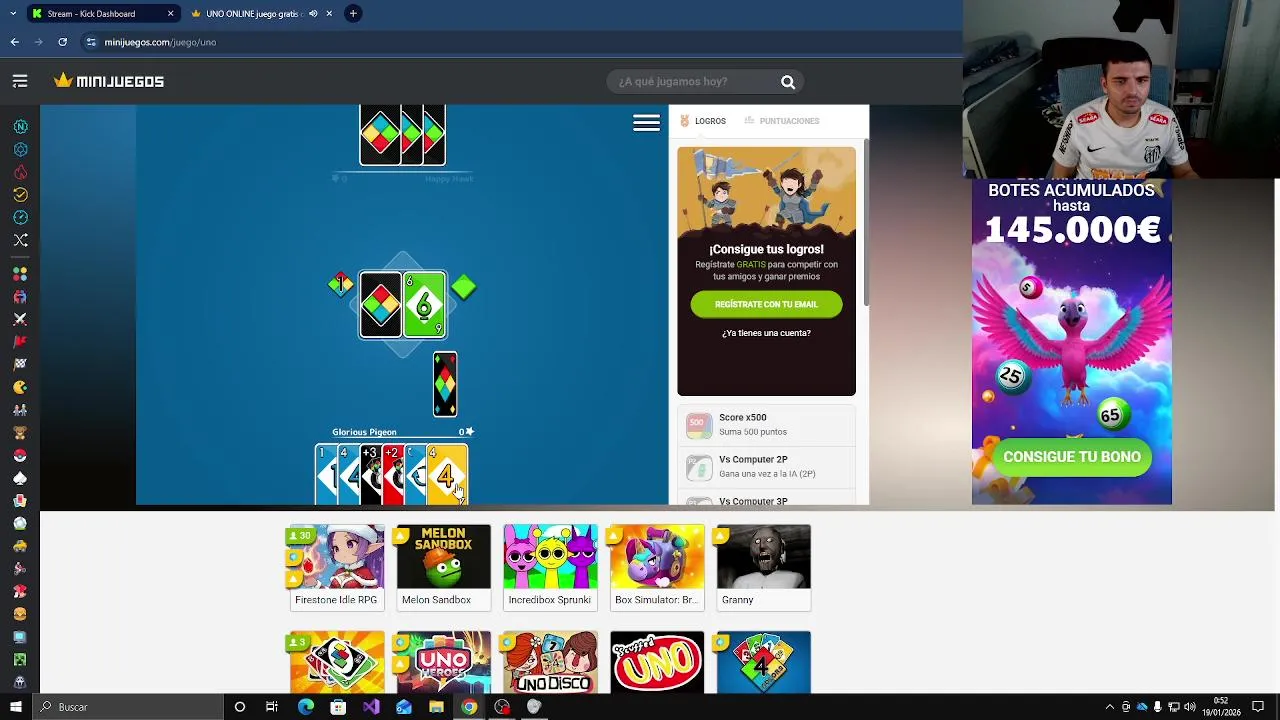1280x720 pixels.
Task: Mute the UNO ONLINE tab audio icon
Action: tap(313, 14)
